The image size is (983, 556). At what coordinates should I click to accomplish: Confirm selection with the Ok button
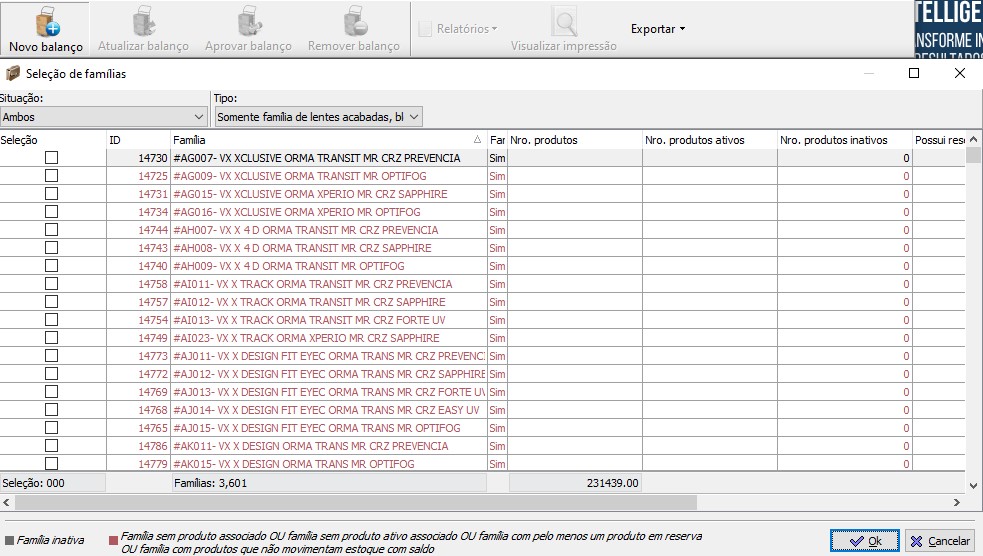click(865, 541)
